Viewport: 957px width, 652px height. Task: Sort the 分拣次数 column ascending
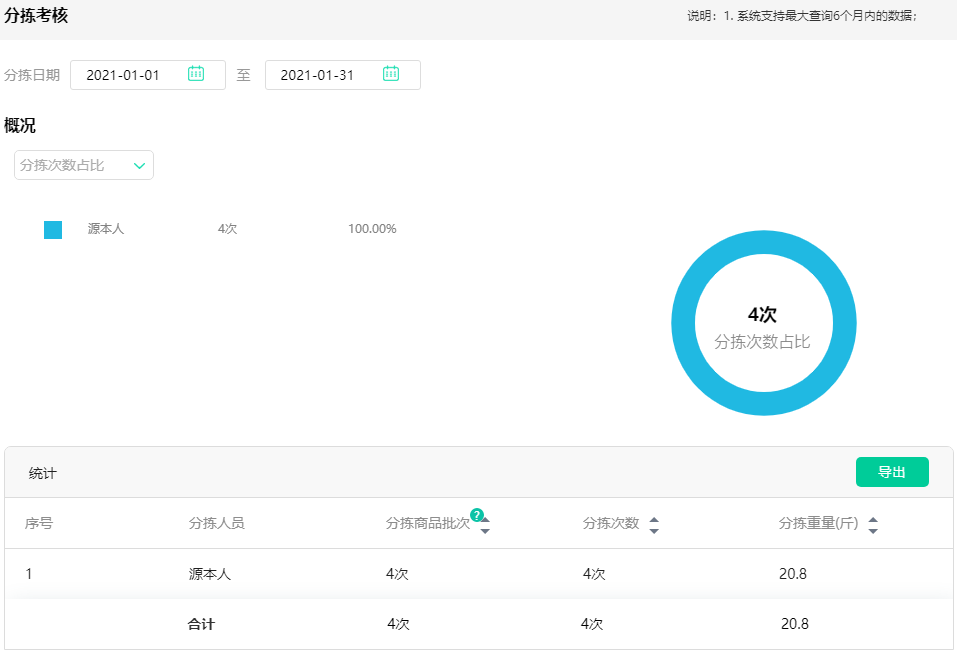tap(655, 518)
